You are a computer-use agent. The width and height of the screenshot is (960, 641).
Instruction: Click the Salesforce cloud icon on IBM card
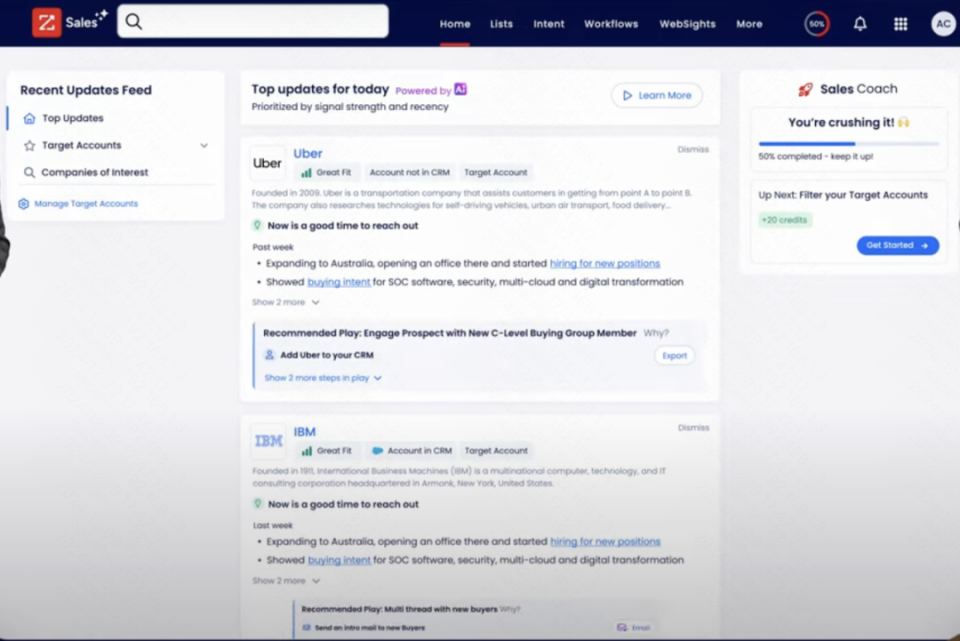click(x=377, y=451)
